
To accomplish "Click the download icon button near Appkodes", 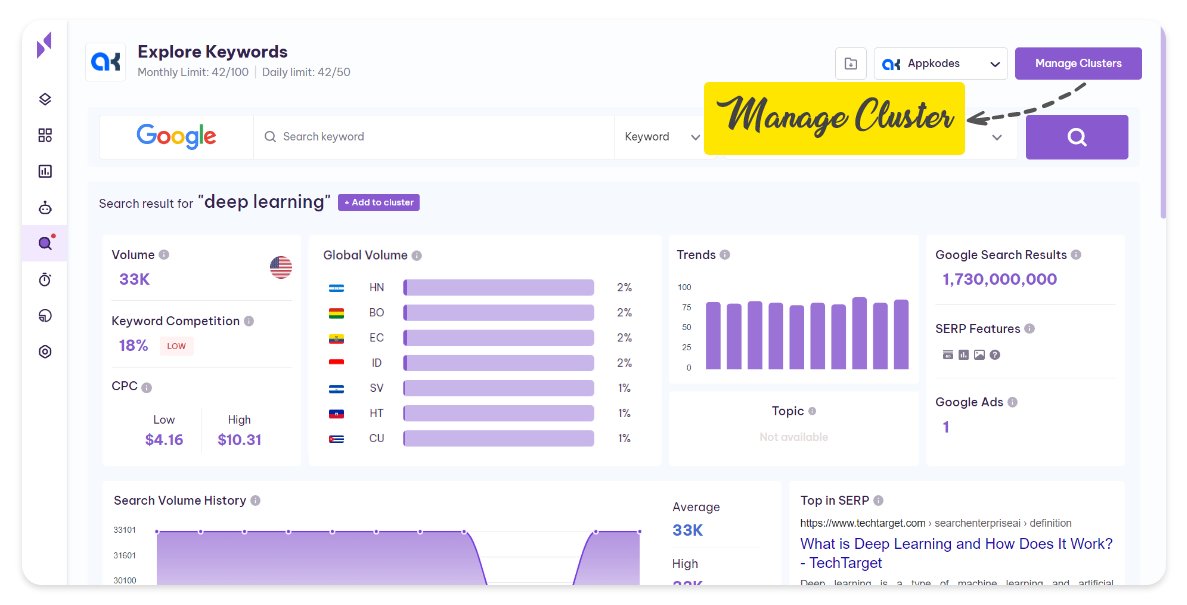I will point(851,64).
